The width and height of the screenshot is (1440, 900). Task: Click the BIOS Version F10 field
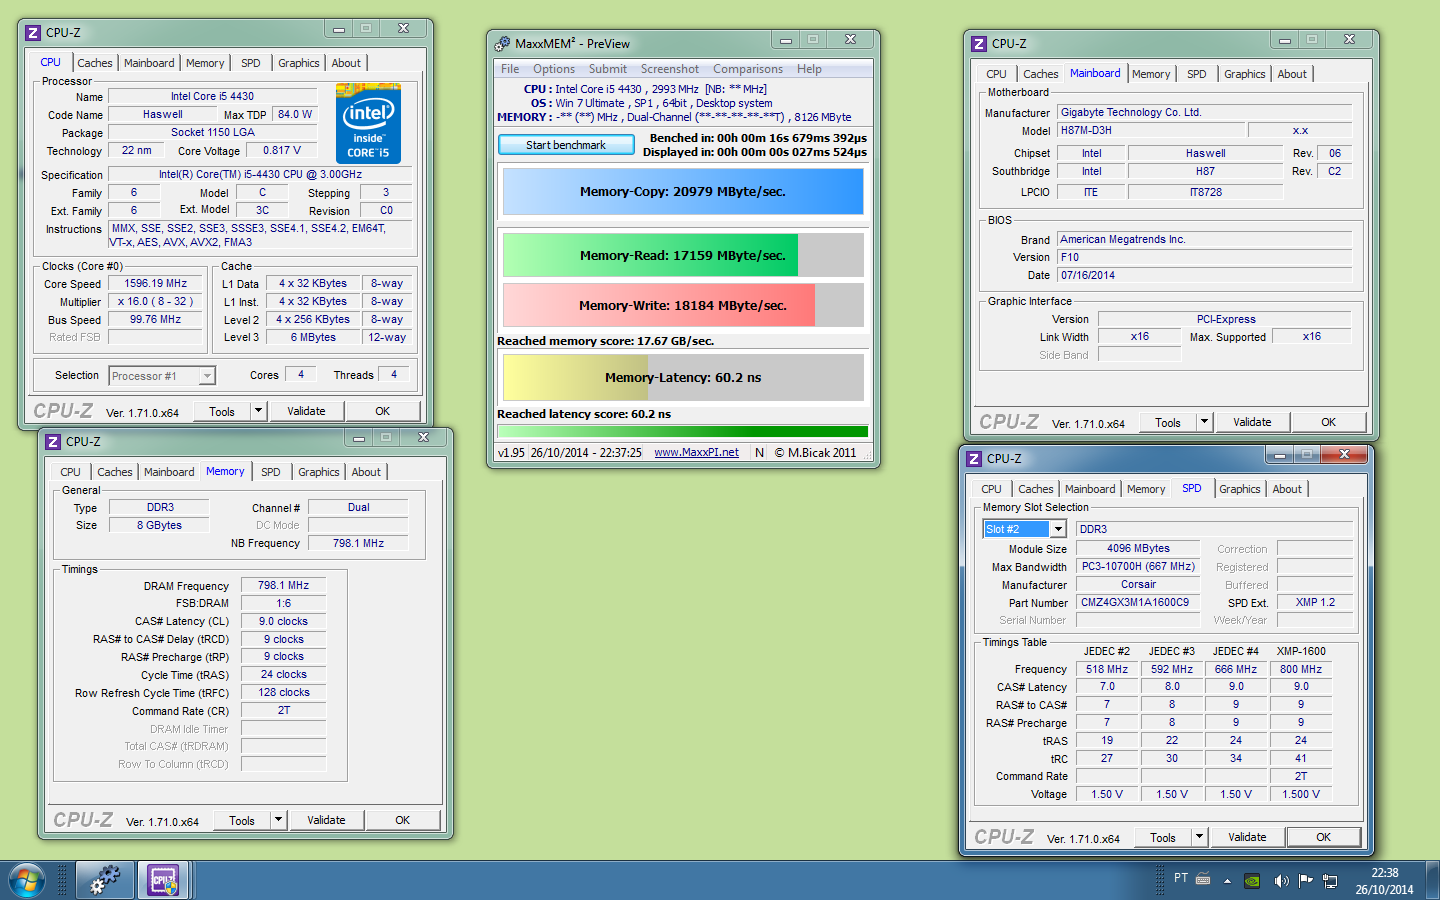pyautogui.click(x=1204, y=257)
